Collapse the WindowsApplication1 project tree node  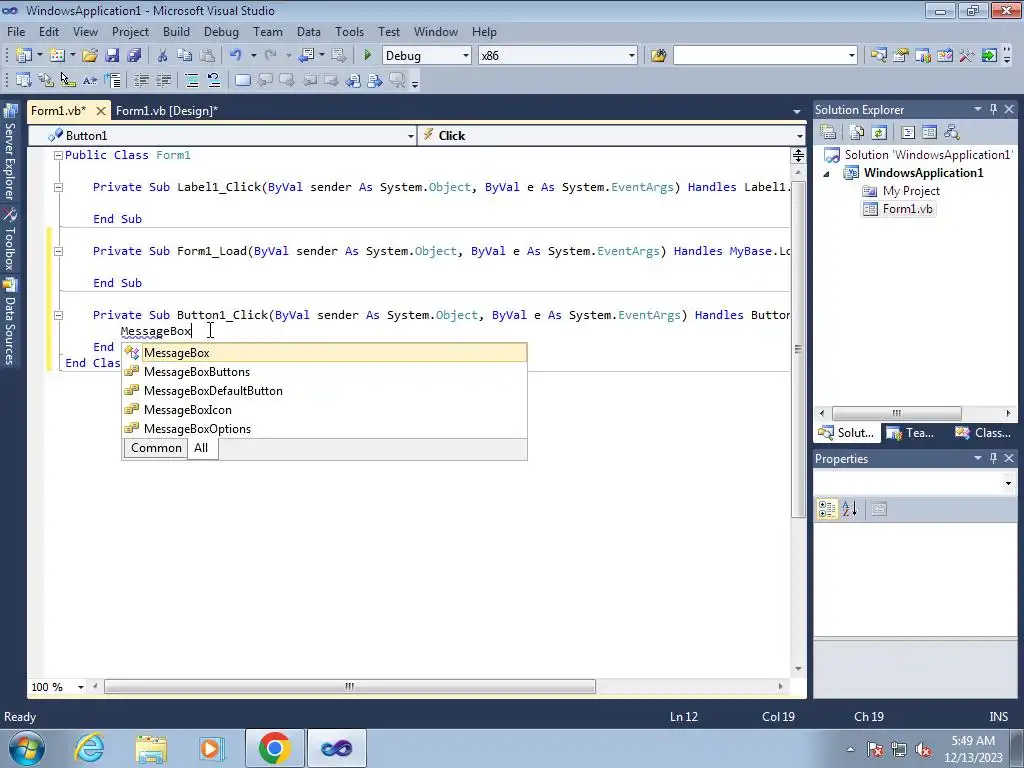pyautogui.click(x=826, y=174)
